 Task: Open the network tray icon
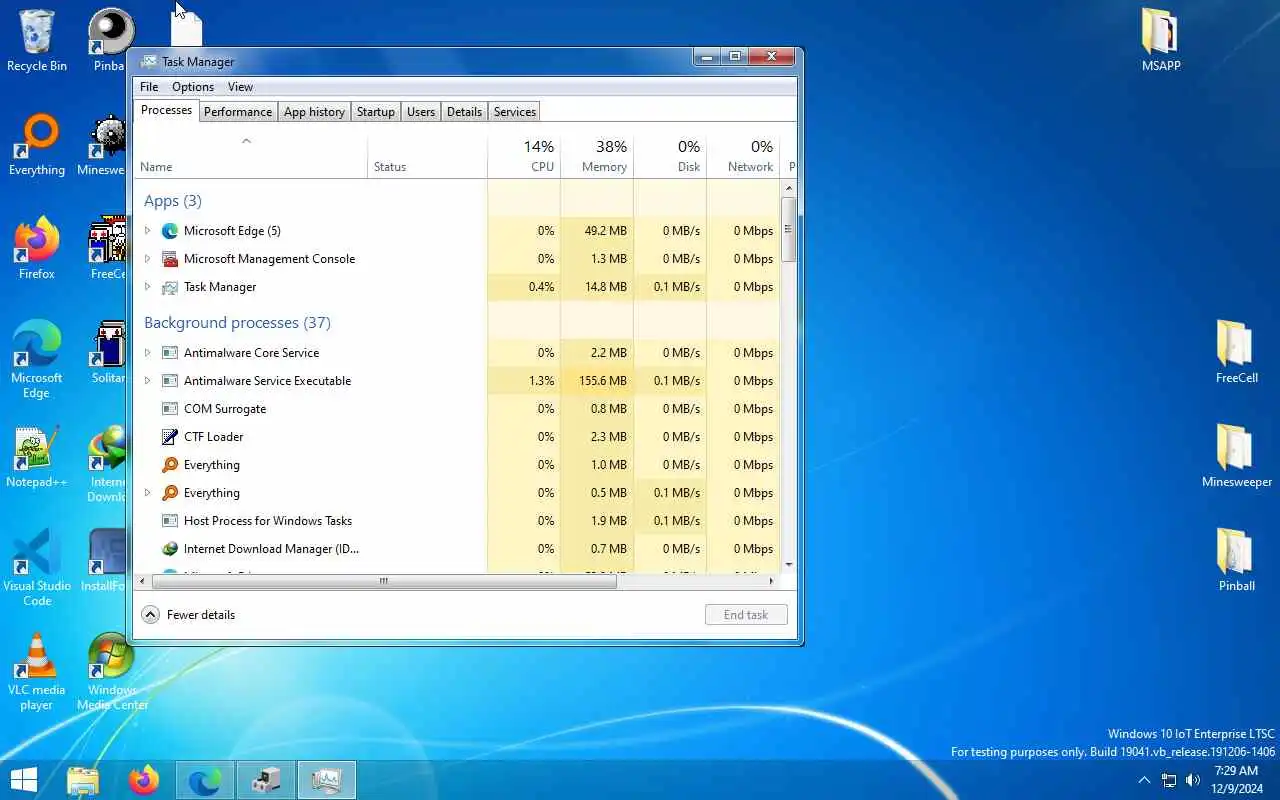[1168, 780]
